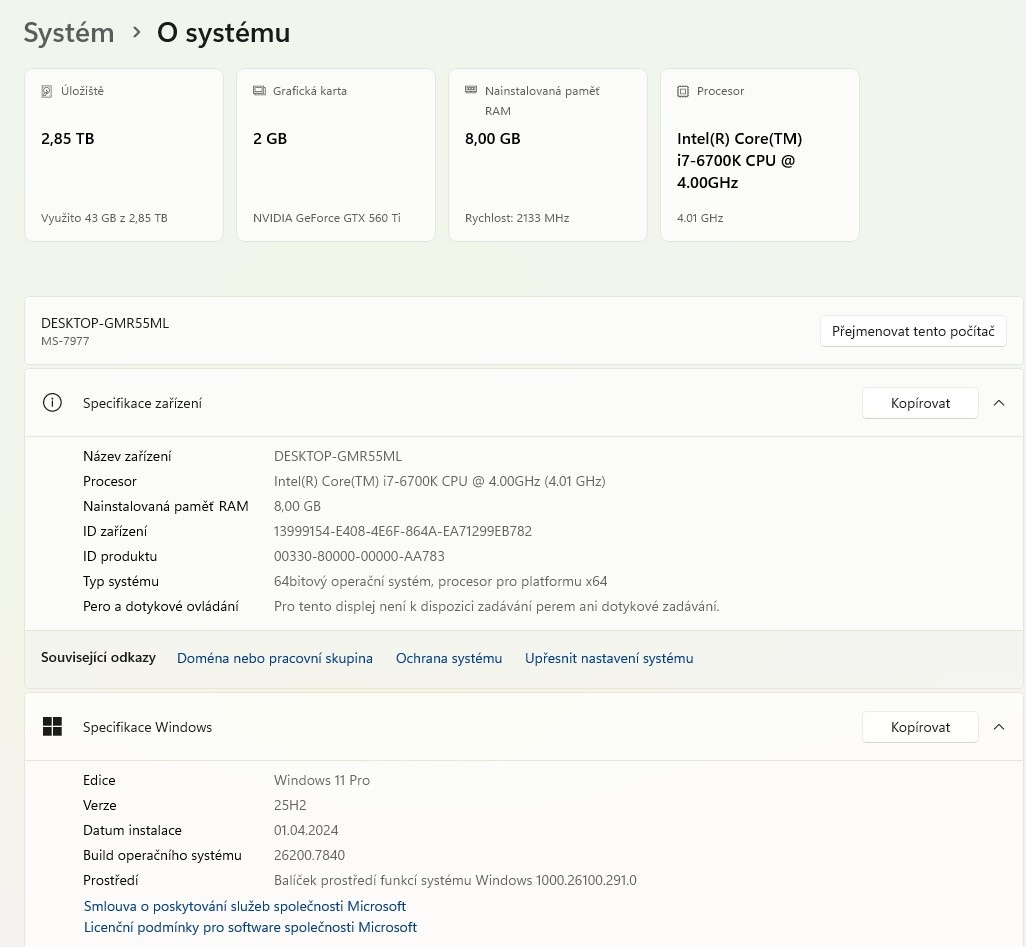Open the Ochrana systému link
The image size is (1026, 947).
449,658
